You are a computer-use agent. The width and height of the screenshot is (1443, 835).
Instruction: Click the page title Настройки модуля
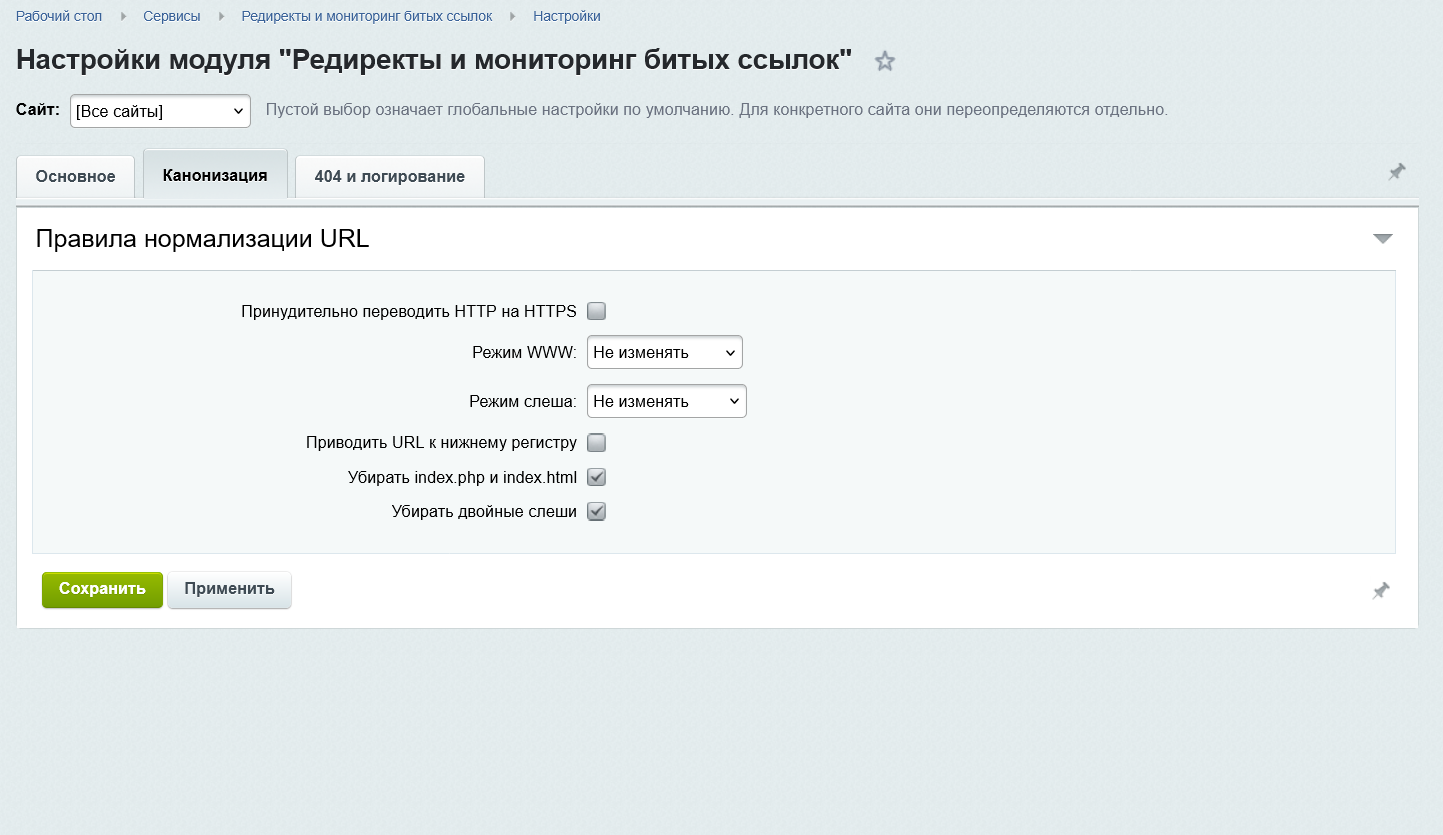point(434,60)
